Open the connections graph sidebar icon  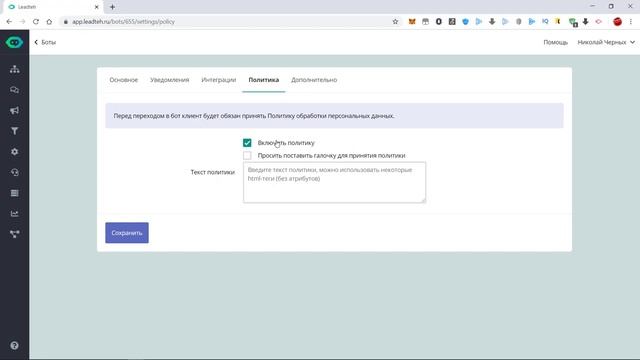pyautogui.click(x=15, y=234)
